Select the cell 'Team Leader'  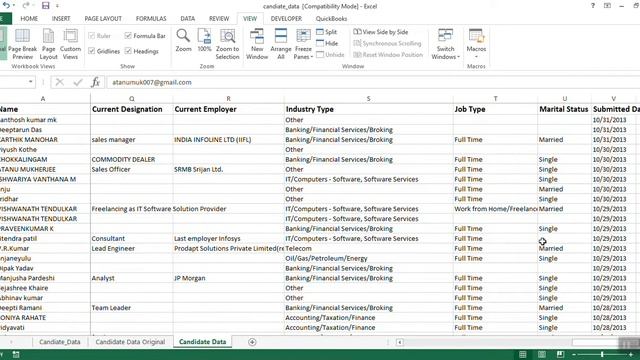point(131,308)
